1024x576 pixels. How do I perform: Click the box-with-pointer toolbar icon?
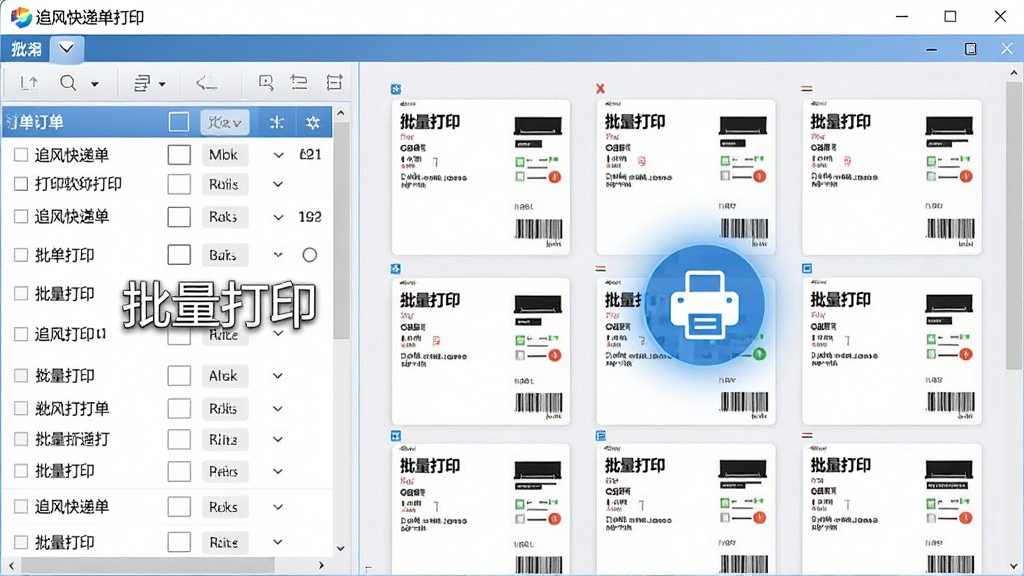pos(266,83)
